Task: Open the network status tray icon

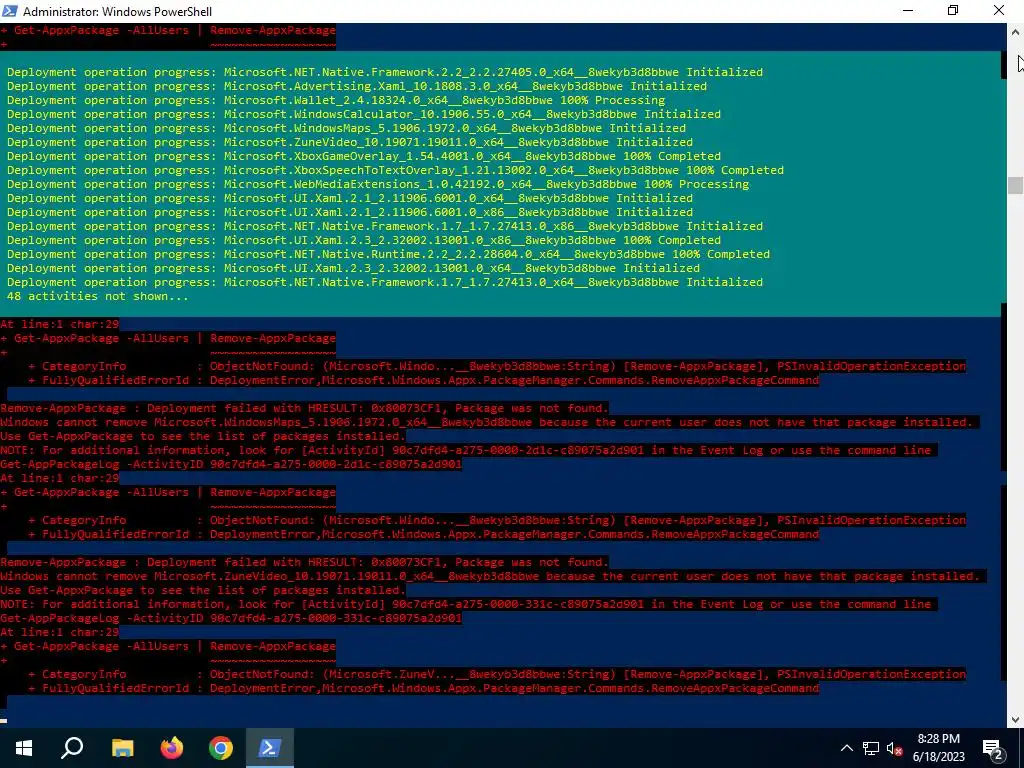Action: pos(871,748)
